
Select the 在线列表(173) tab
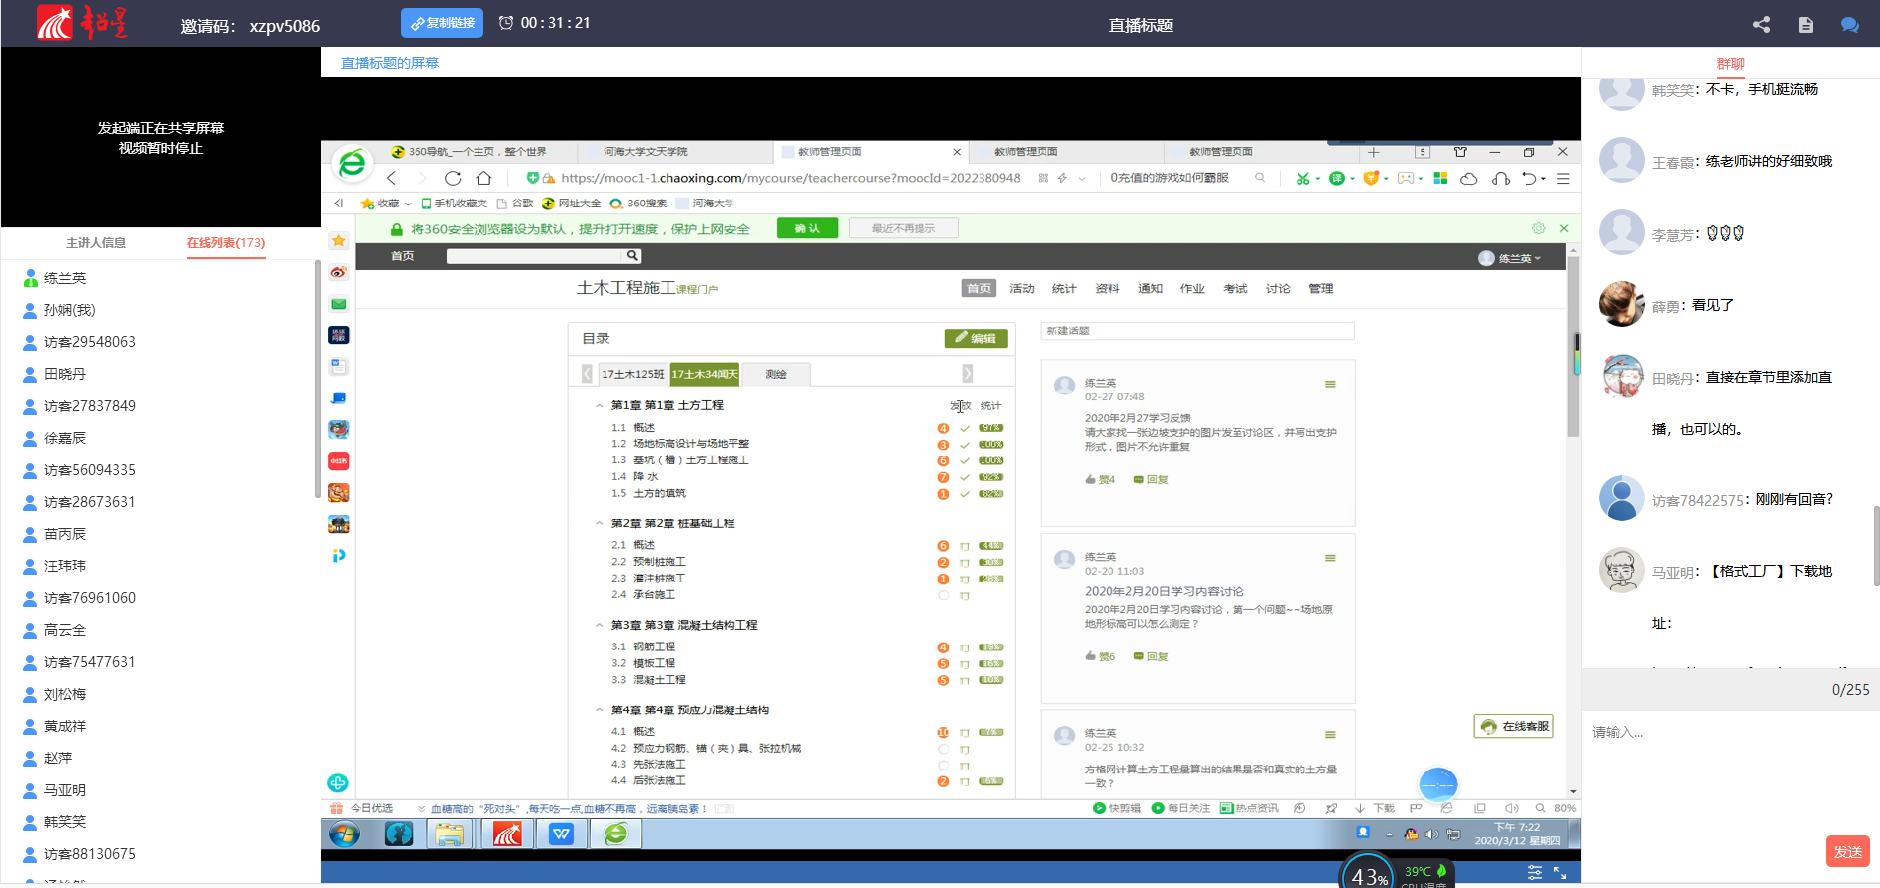pos(226,243)
